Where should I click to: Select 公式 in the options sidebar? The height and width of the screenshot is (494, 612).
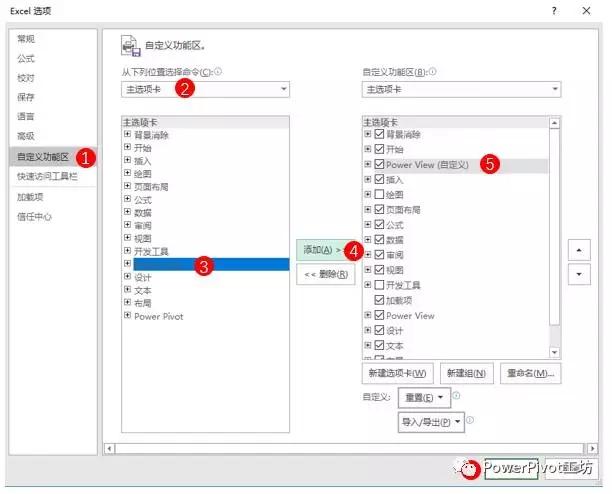pyautogui.click(x=26, y=58)
